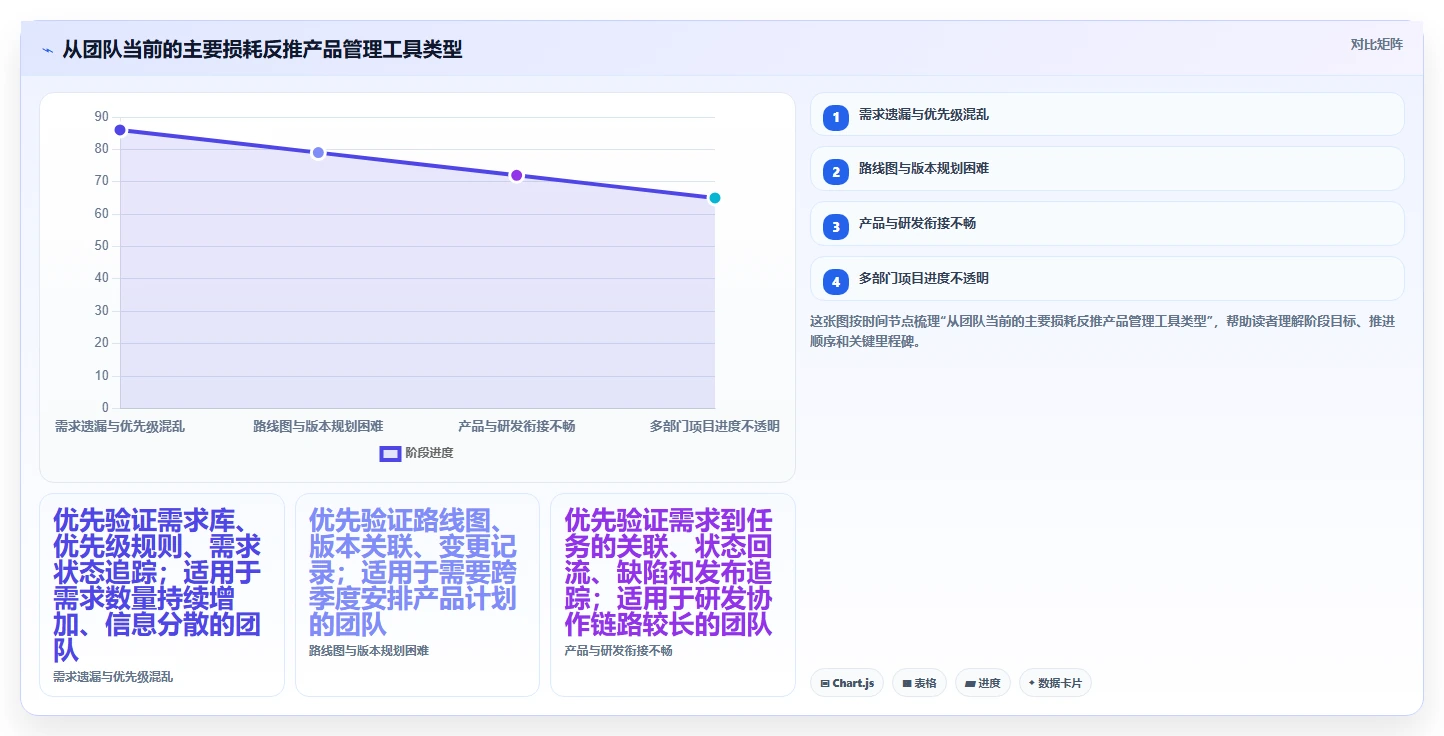Viewport: 1444px width, 736px height.
Task: Click the 进度 tag
Action: pos(983,683)
